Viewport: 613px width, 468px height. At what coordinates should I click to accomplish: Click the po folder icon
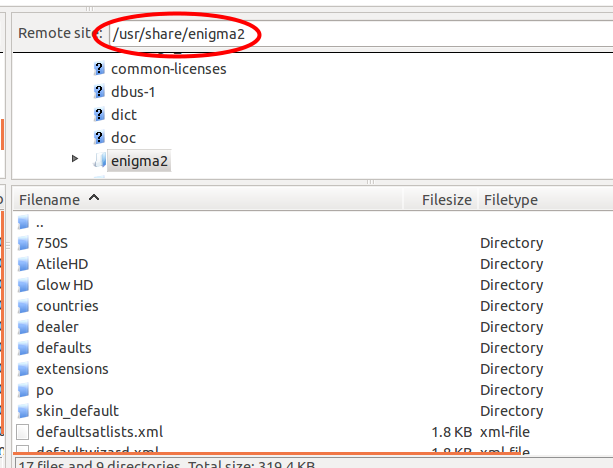(x=23, y=390)
